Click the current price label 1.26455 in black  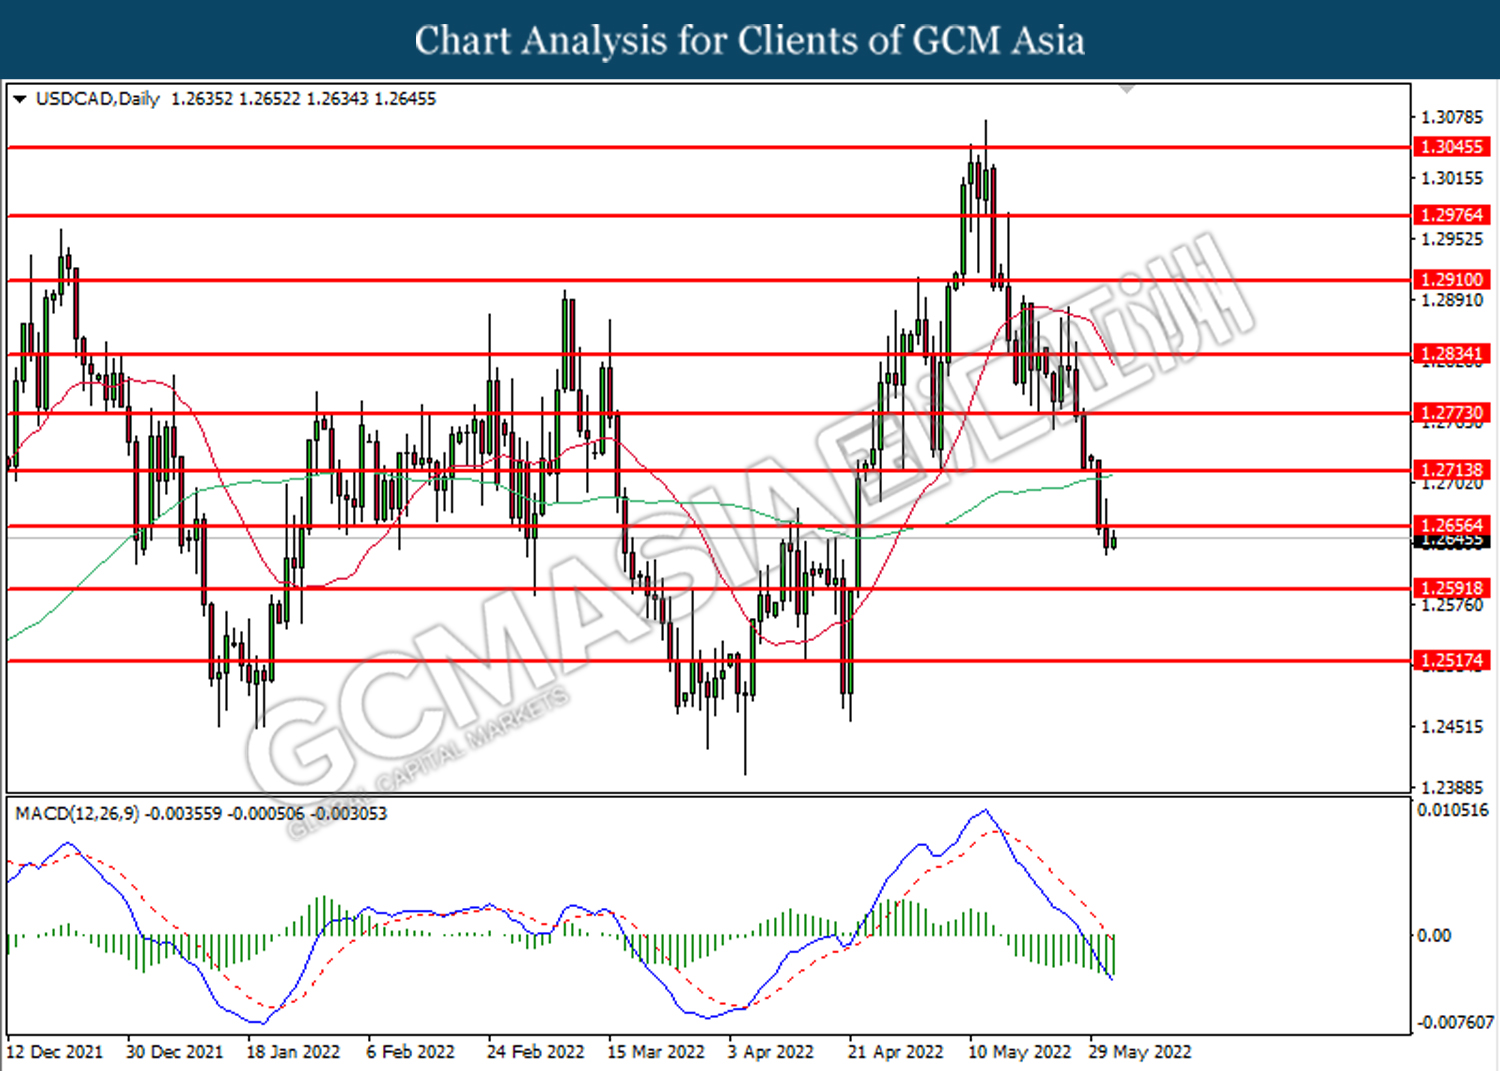[x=1452, y=542]
